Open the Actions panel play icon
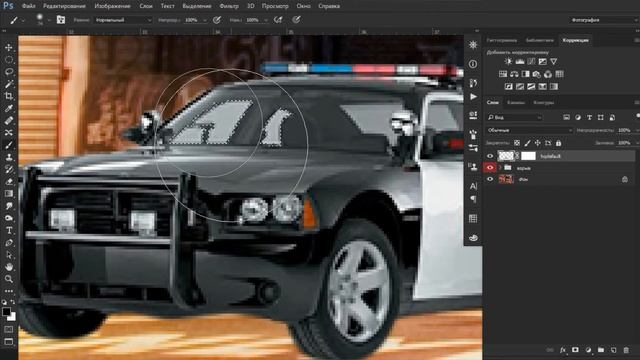640x360 pixels. click(473, 97)
